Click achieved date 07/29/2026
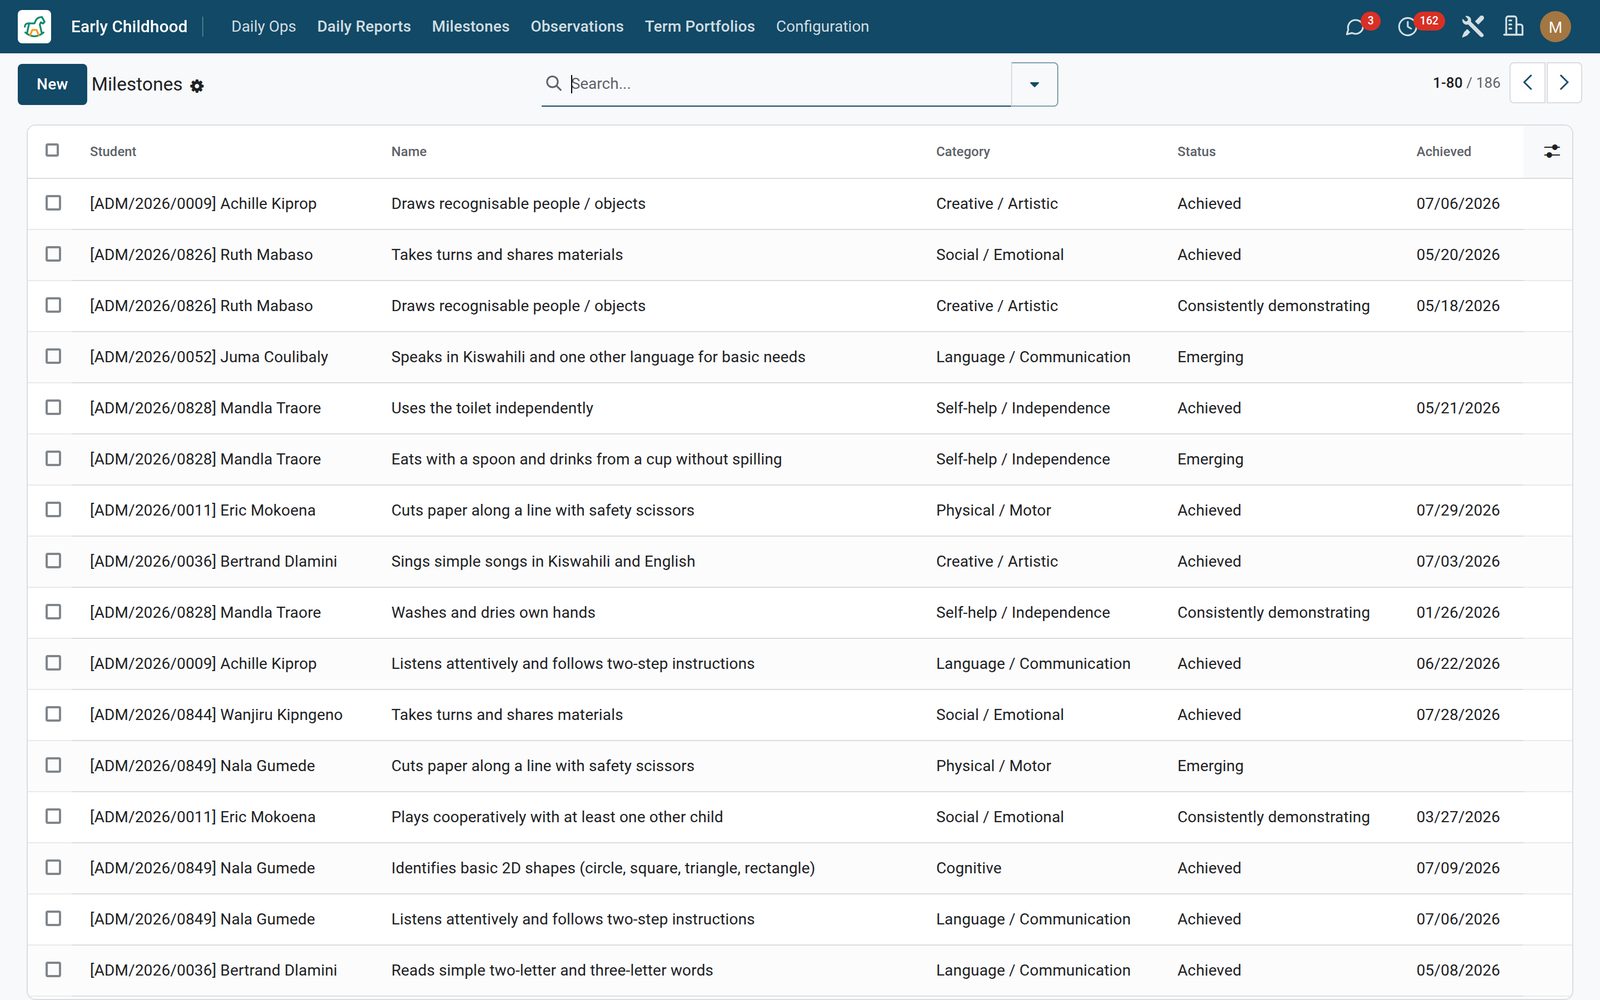The height and width of the screenshot is (1000, 1600). click(x=1458, y=510)
